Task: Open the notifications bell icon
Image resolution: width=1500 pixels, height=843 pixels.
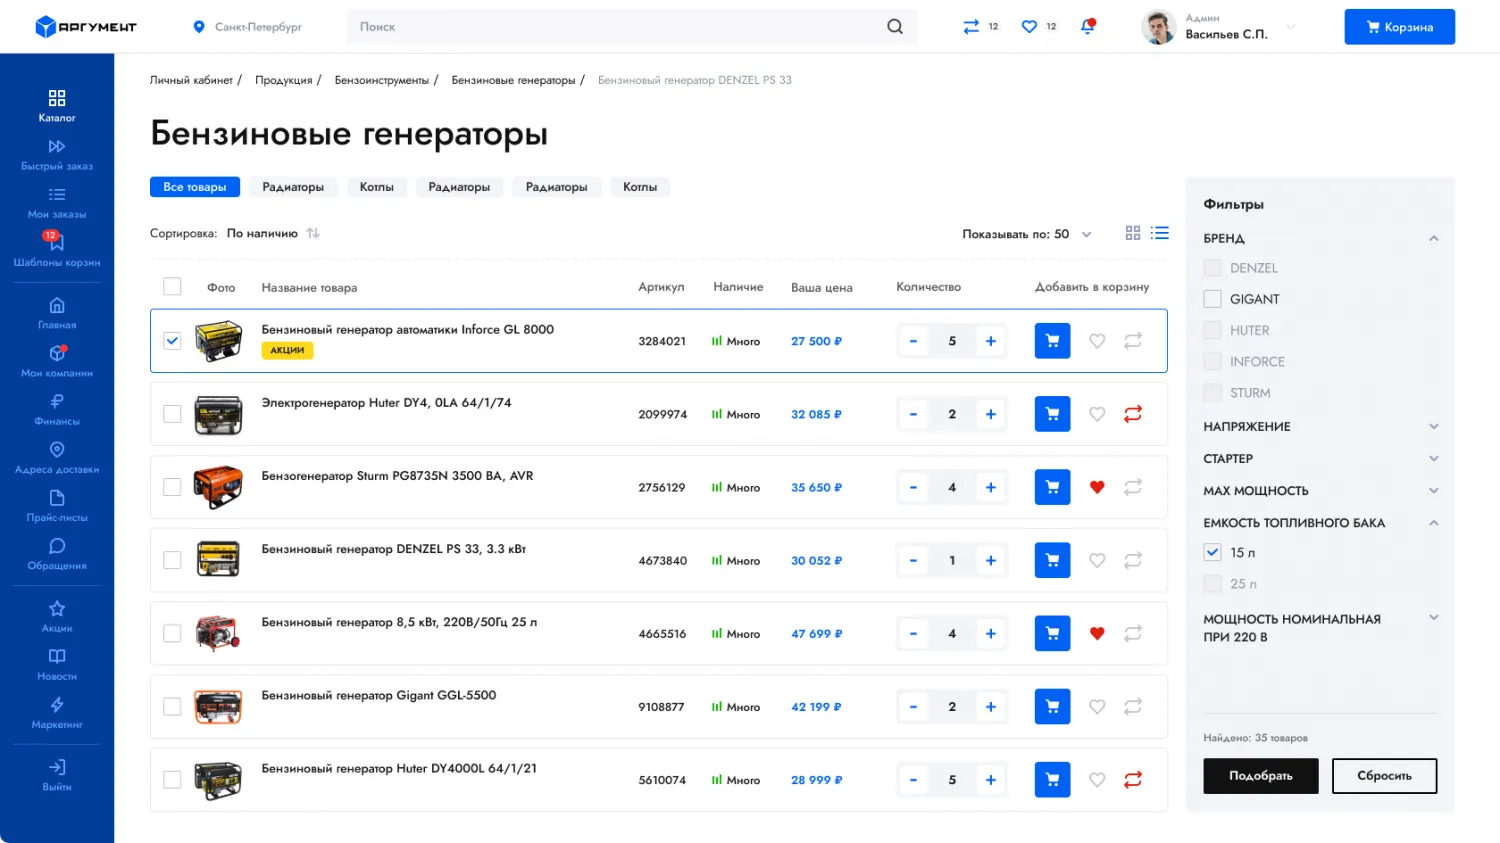Action: click(1087, 27)
